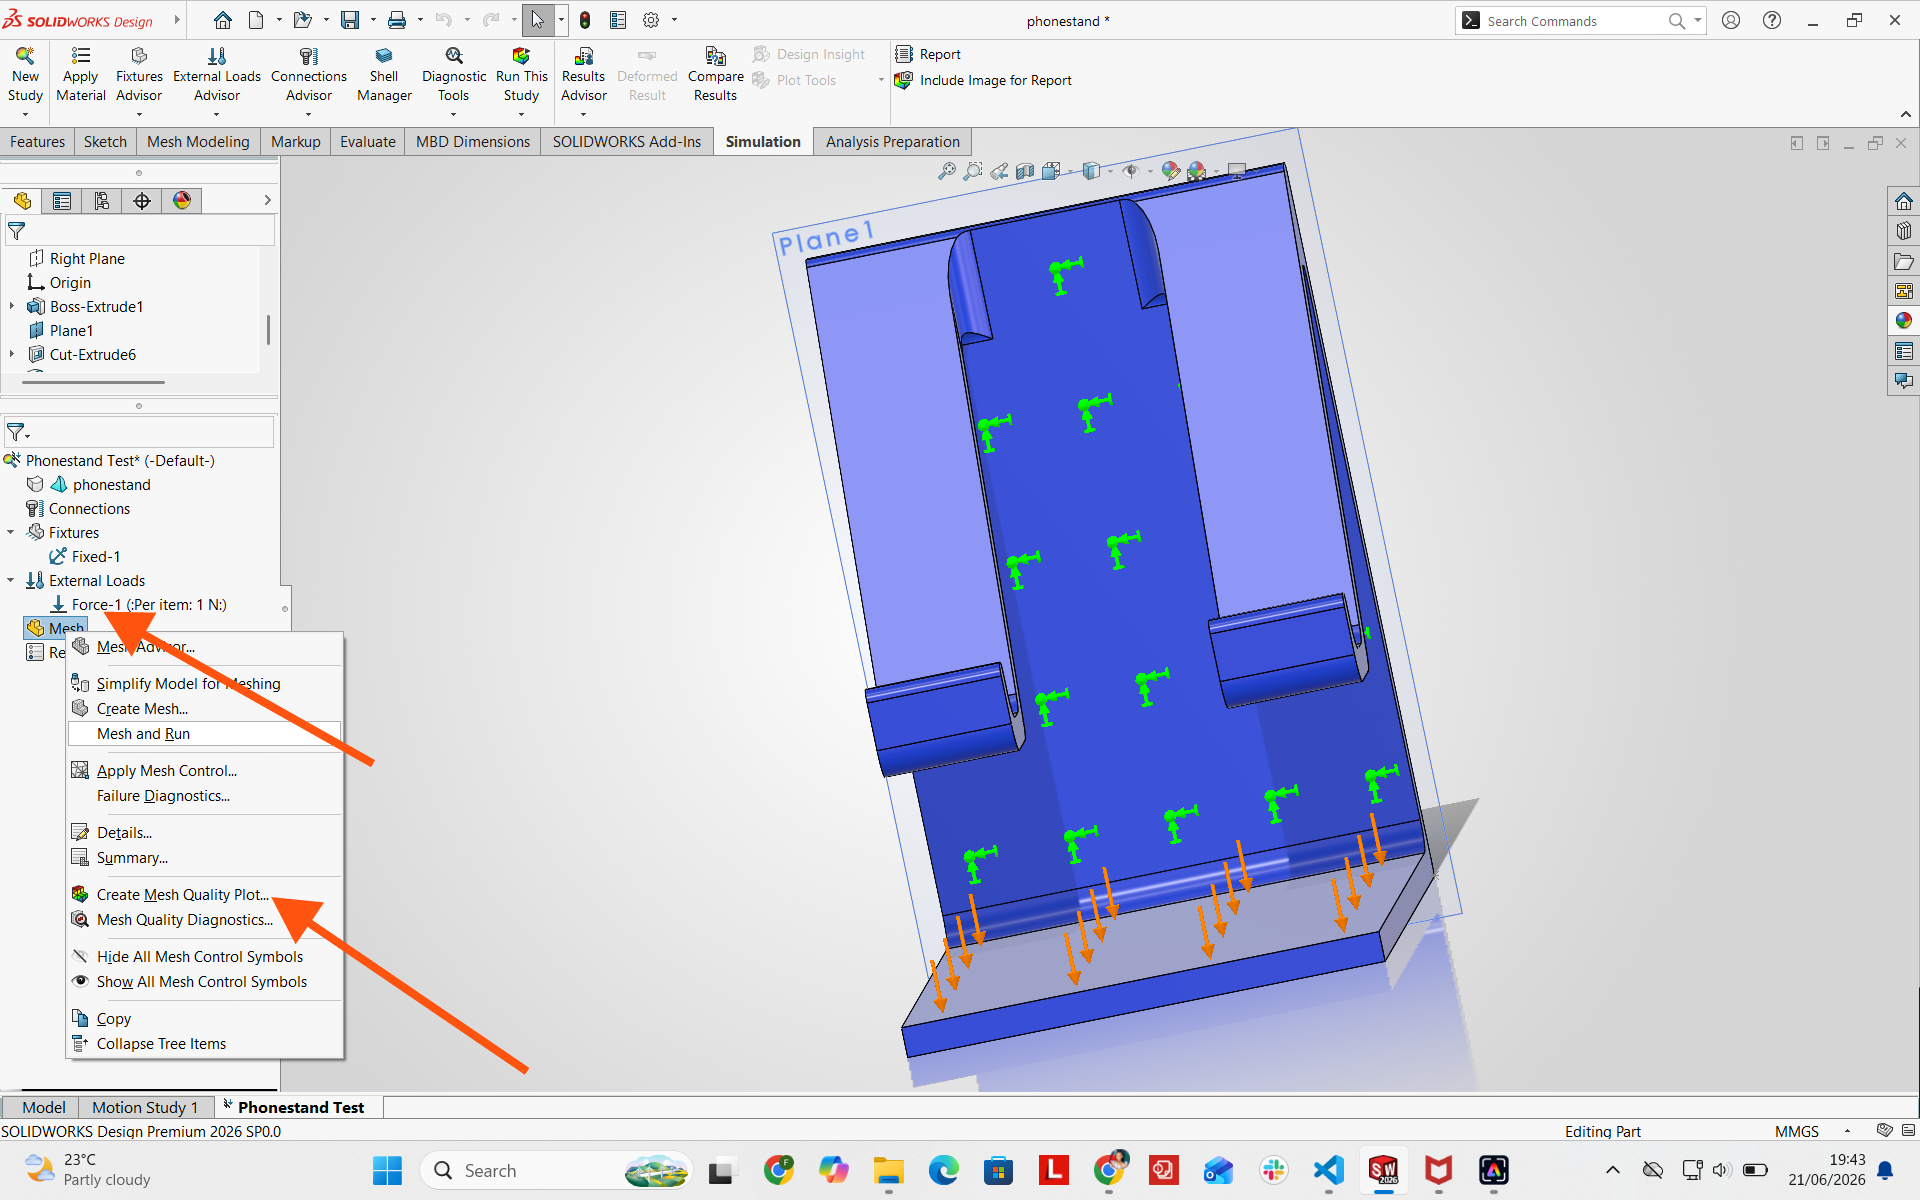Open Design Library task pane icon
Viewport: 1920px width, 1200px height.
(x=1903, y=231)
